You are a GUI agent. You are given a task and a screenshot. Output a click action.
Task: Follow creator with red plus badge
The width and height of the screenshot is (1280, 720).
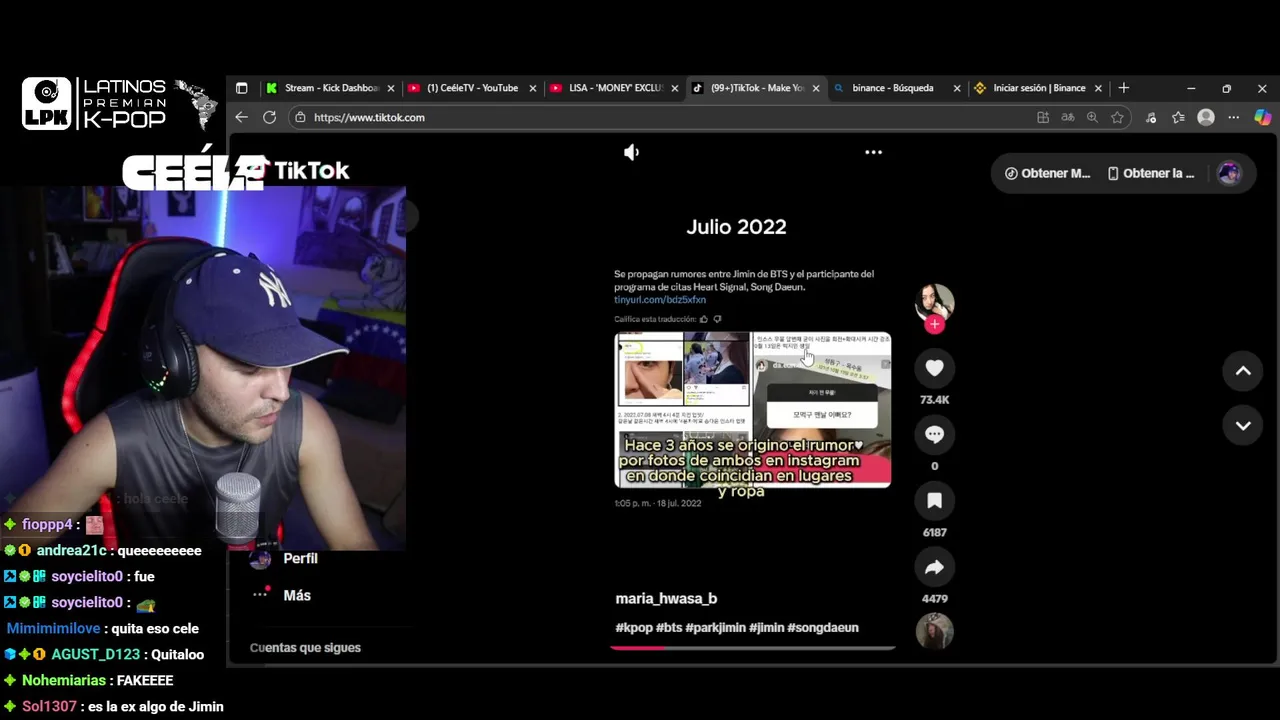tap(934, 325)
